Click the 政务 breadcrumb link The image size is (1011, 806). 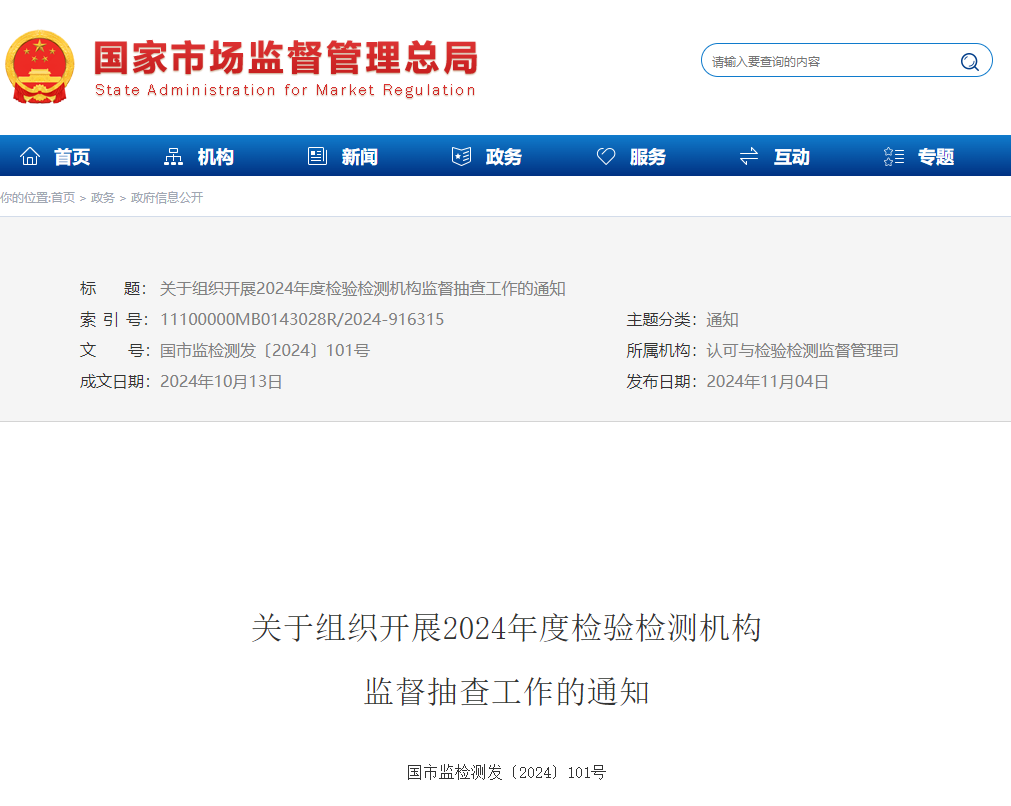pyautogui.click(x=103, y=198)
